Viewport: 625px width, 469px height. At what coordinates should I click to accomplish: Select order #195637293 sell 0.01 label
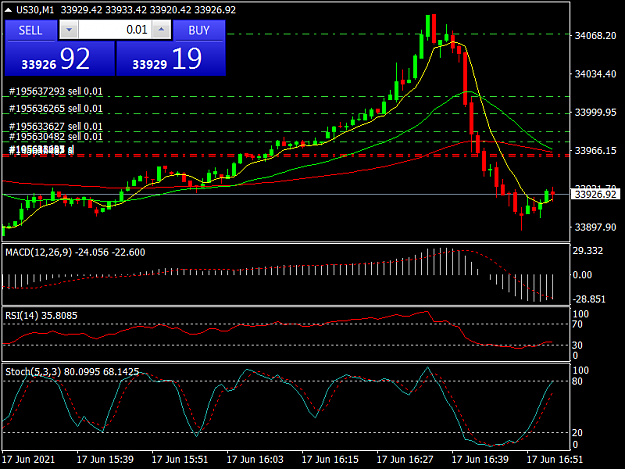pyautogui.click(x=56, y=91)
